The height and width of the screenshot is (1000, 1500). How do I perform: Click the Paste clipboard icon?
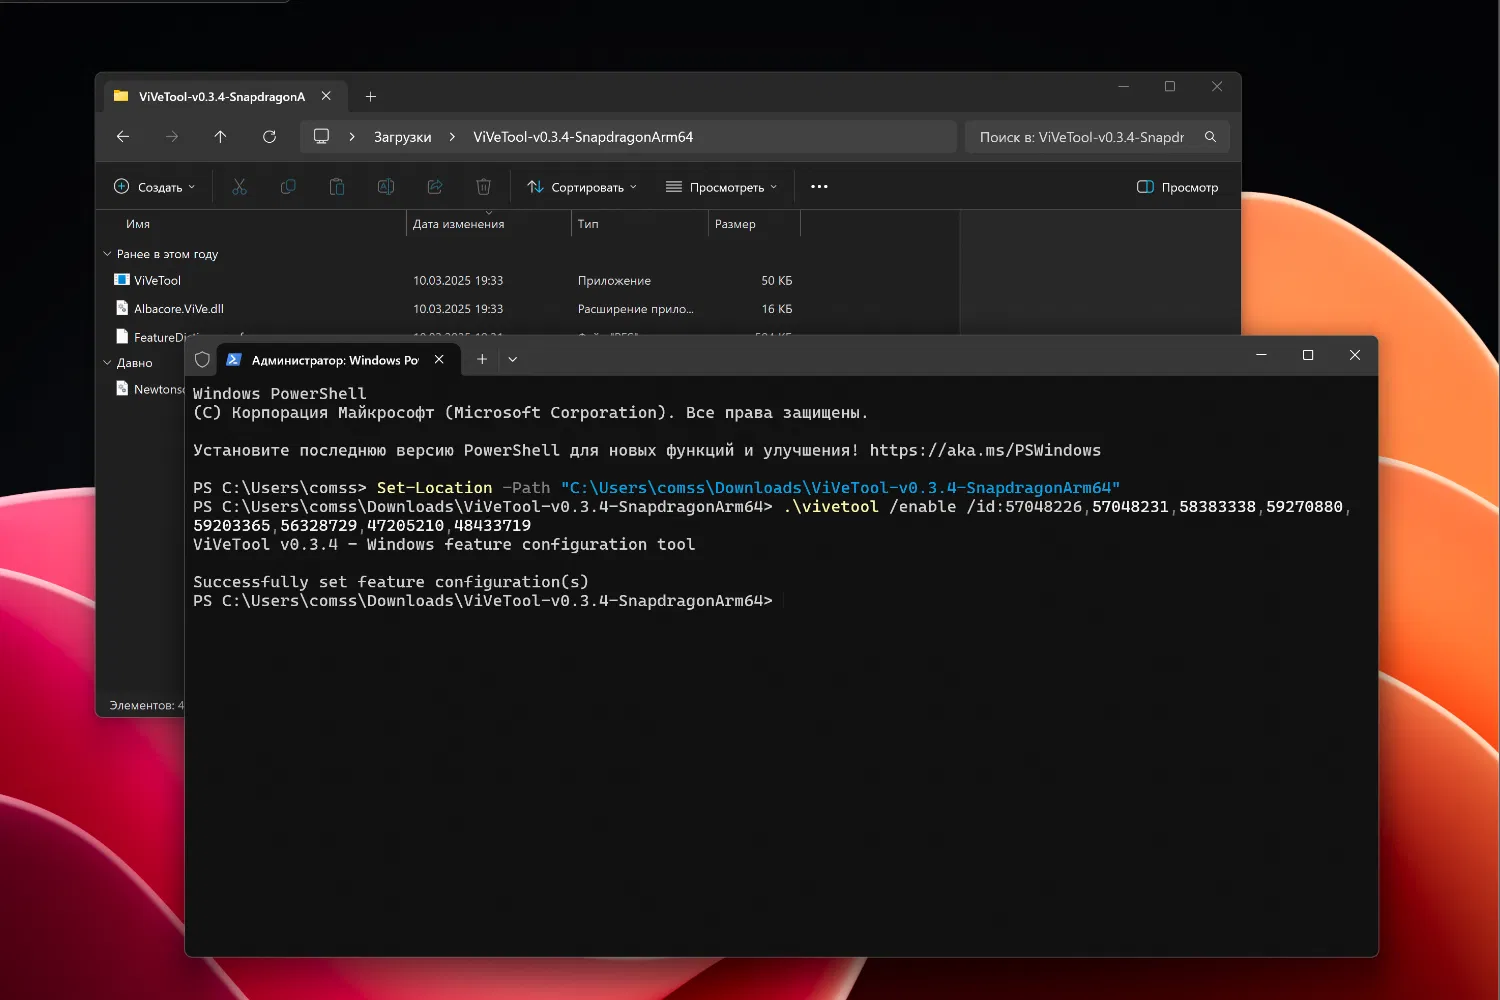click(337, 187)
